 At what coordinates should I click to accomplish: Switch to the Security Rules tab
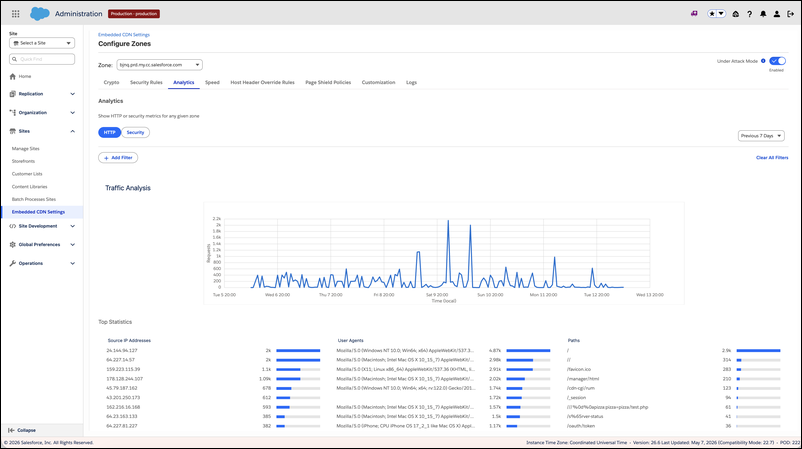point(146,82)
